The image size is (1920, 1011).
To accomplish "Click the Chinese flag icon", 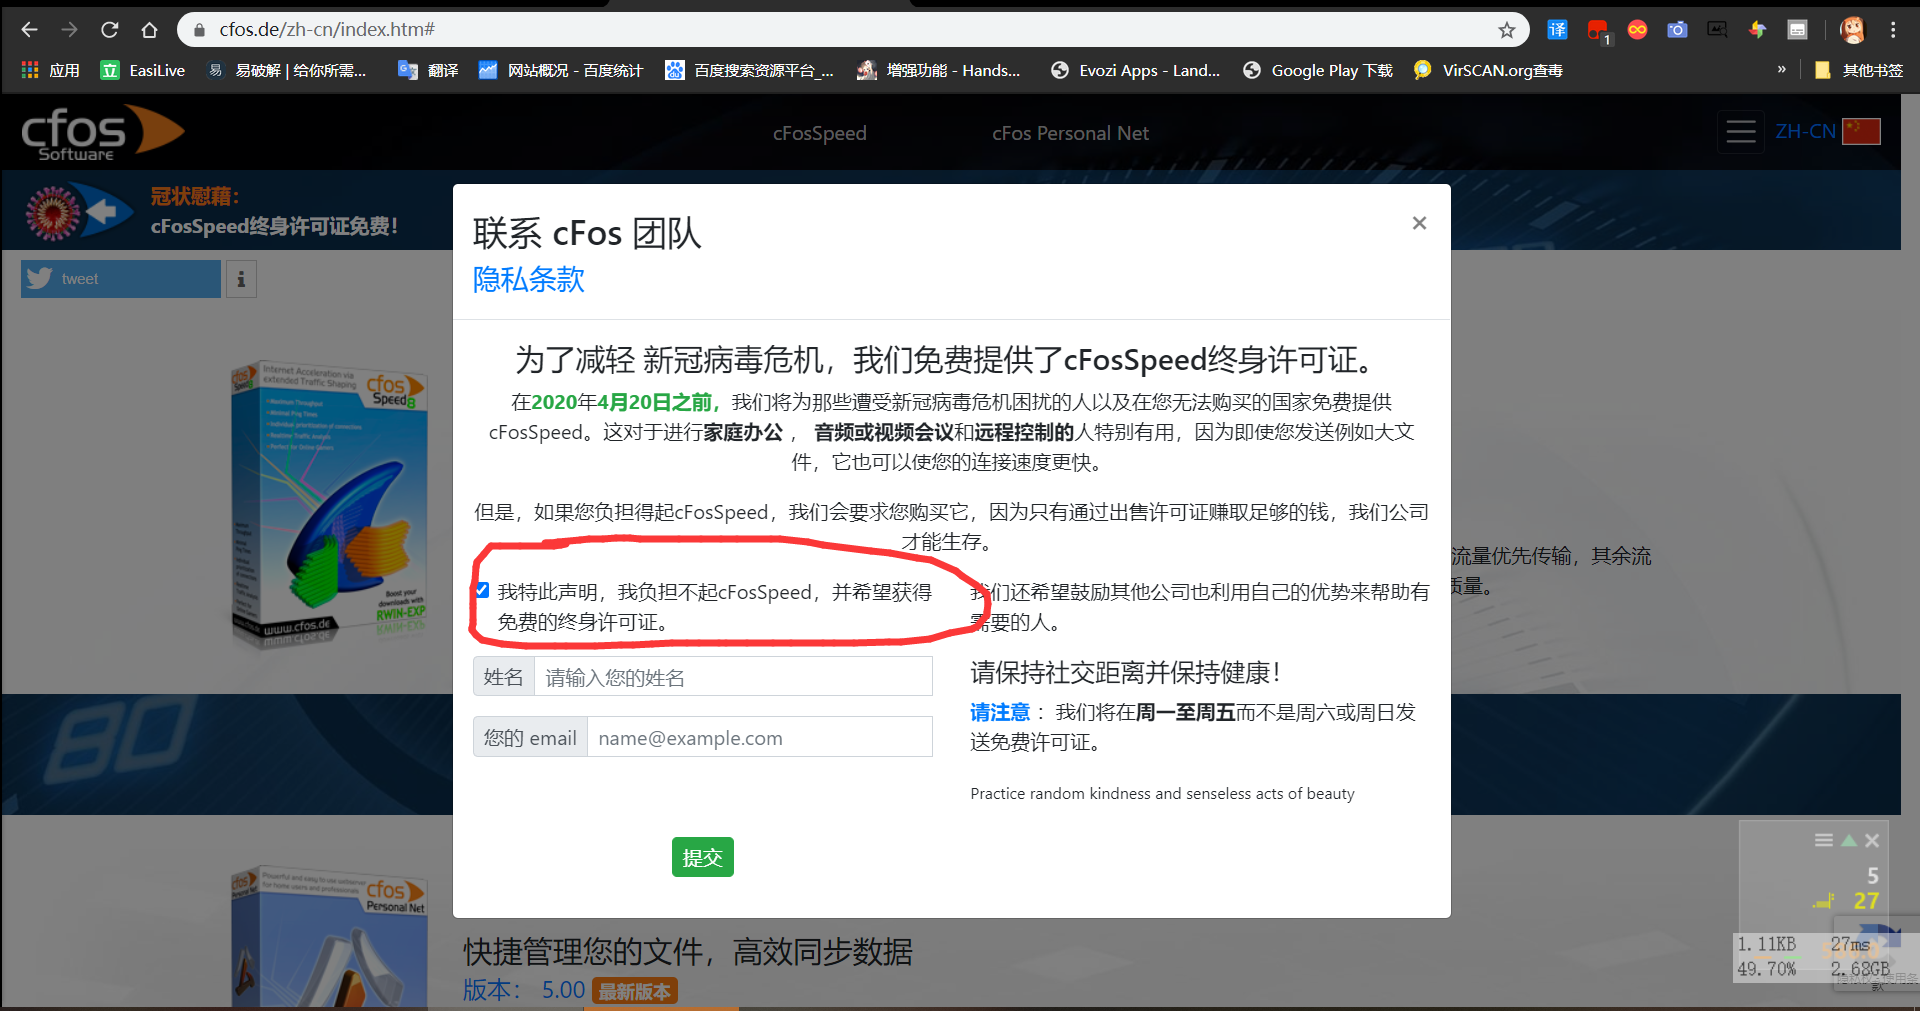I will [x=1861, y=131].
